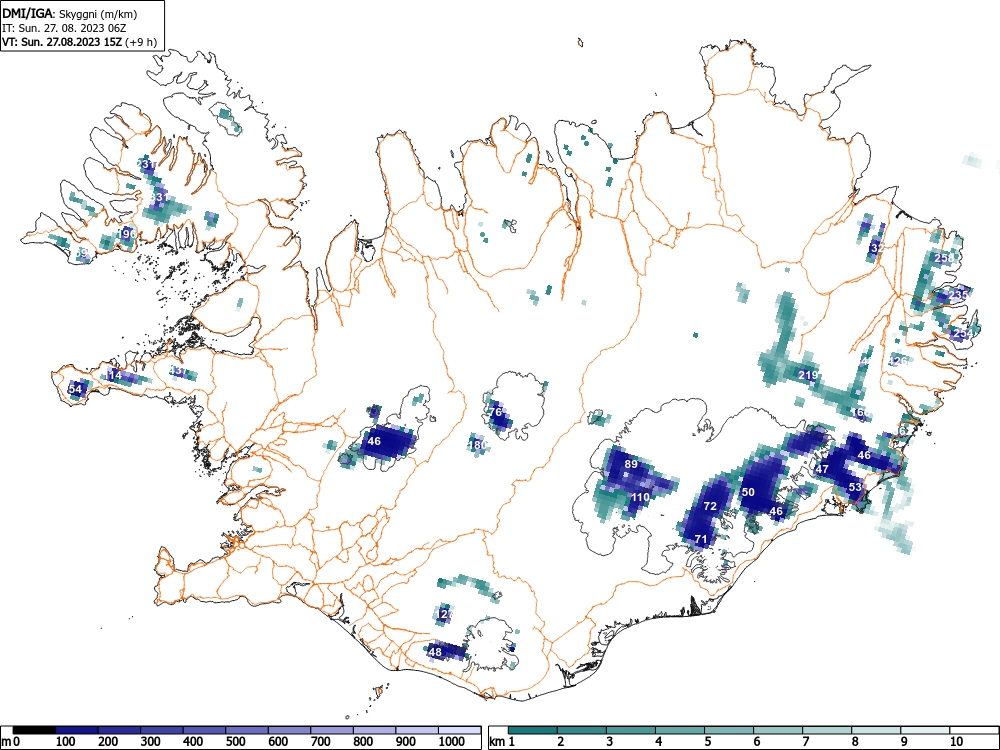Image resolution: width=1000 pixels, height=750 pixels.
Task: Click the 50 visibility label
Action: (x=749, y=492)
